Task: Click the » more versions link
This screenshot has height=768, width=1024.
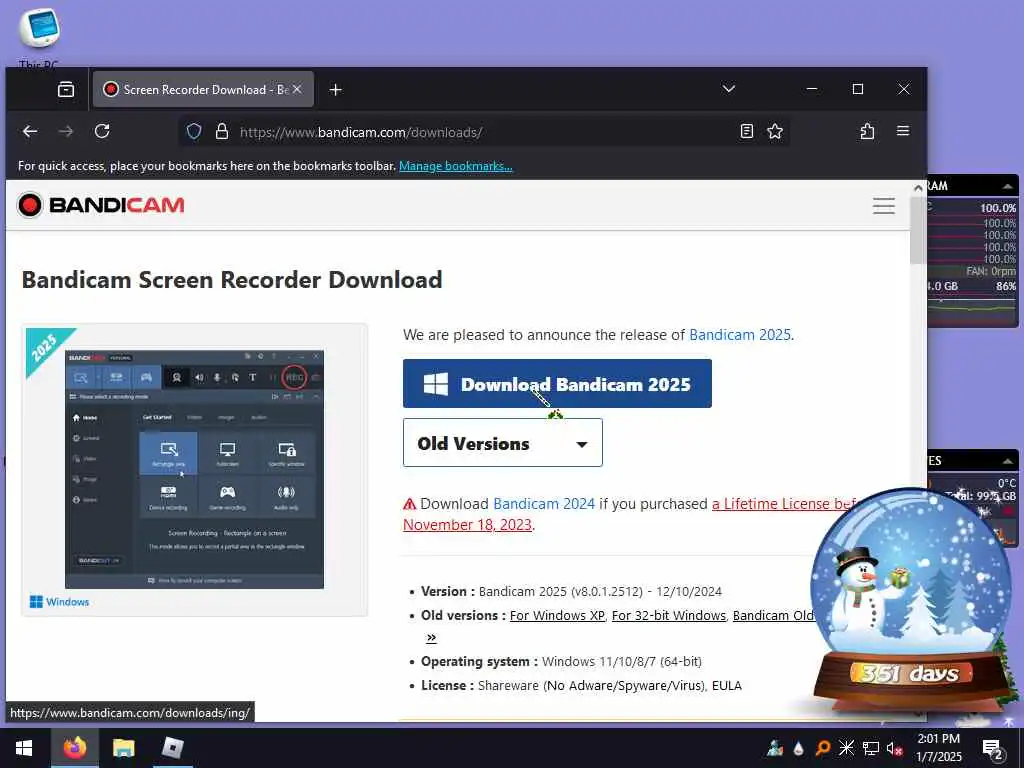Action: 431,637
